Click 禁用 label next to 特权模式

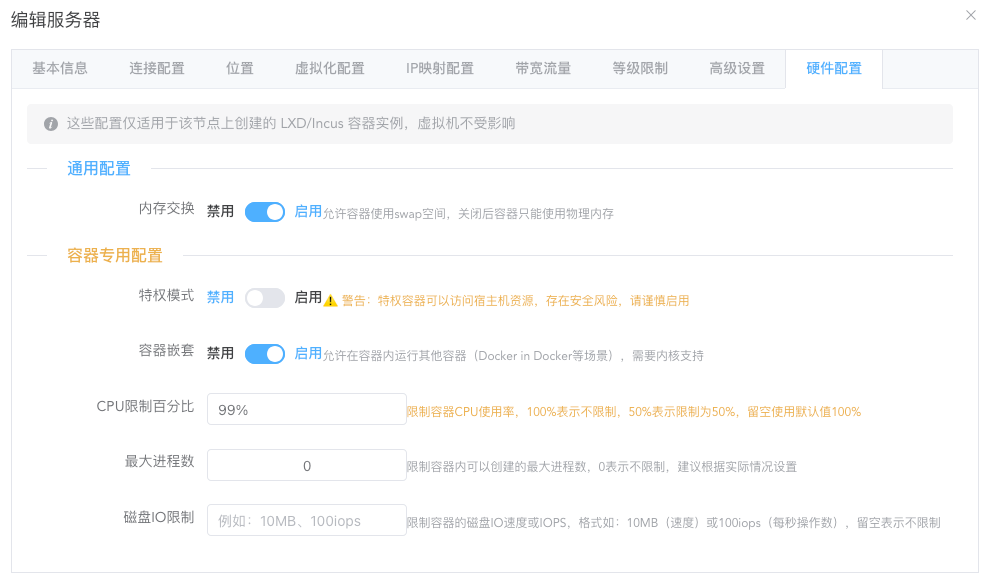click(x=220, y=298)
